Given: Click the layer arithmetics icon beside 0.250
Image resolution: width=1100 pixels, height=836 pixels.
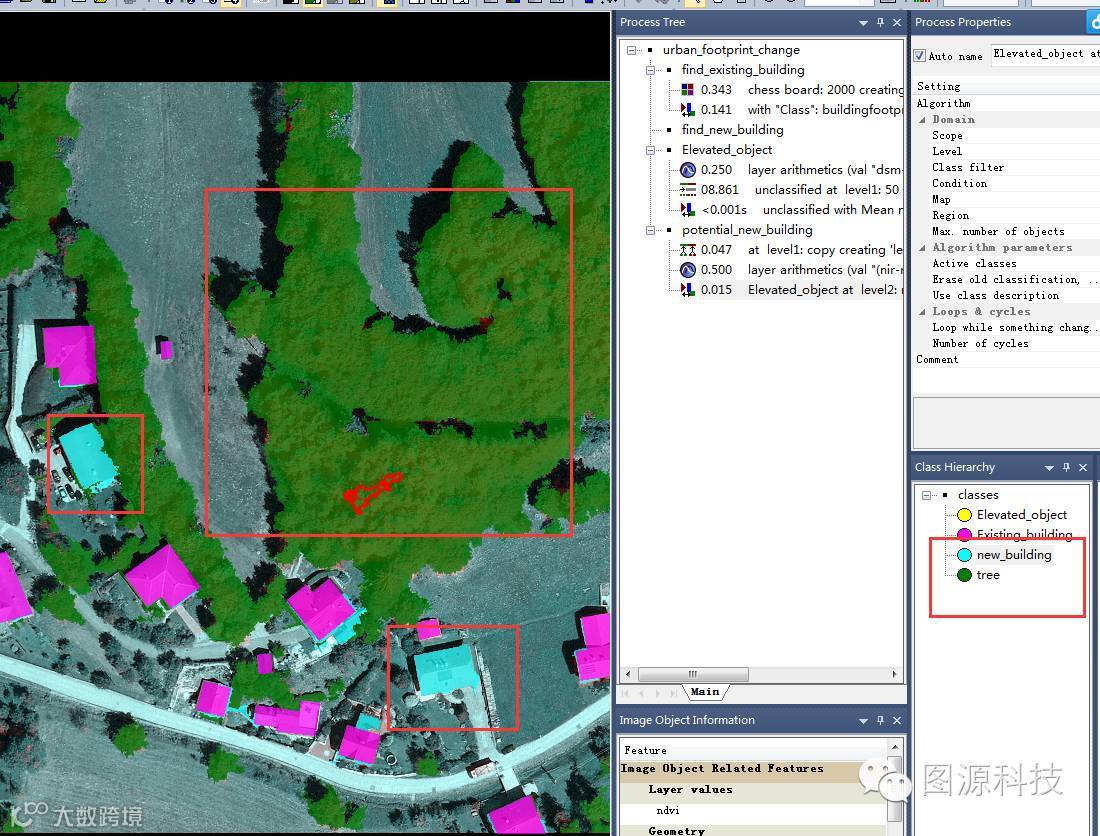Looking at the screenshot, I should pyautogui.click(x=688, y=170).
